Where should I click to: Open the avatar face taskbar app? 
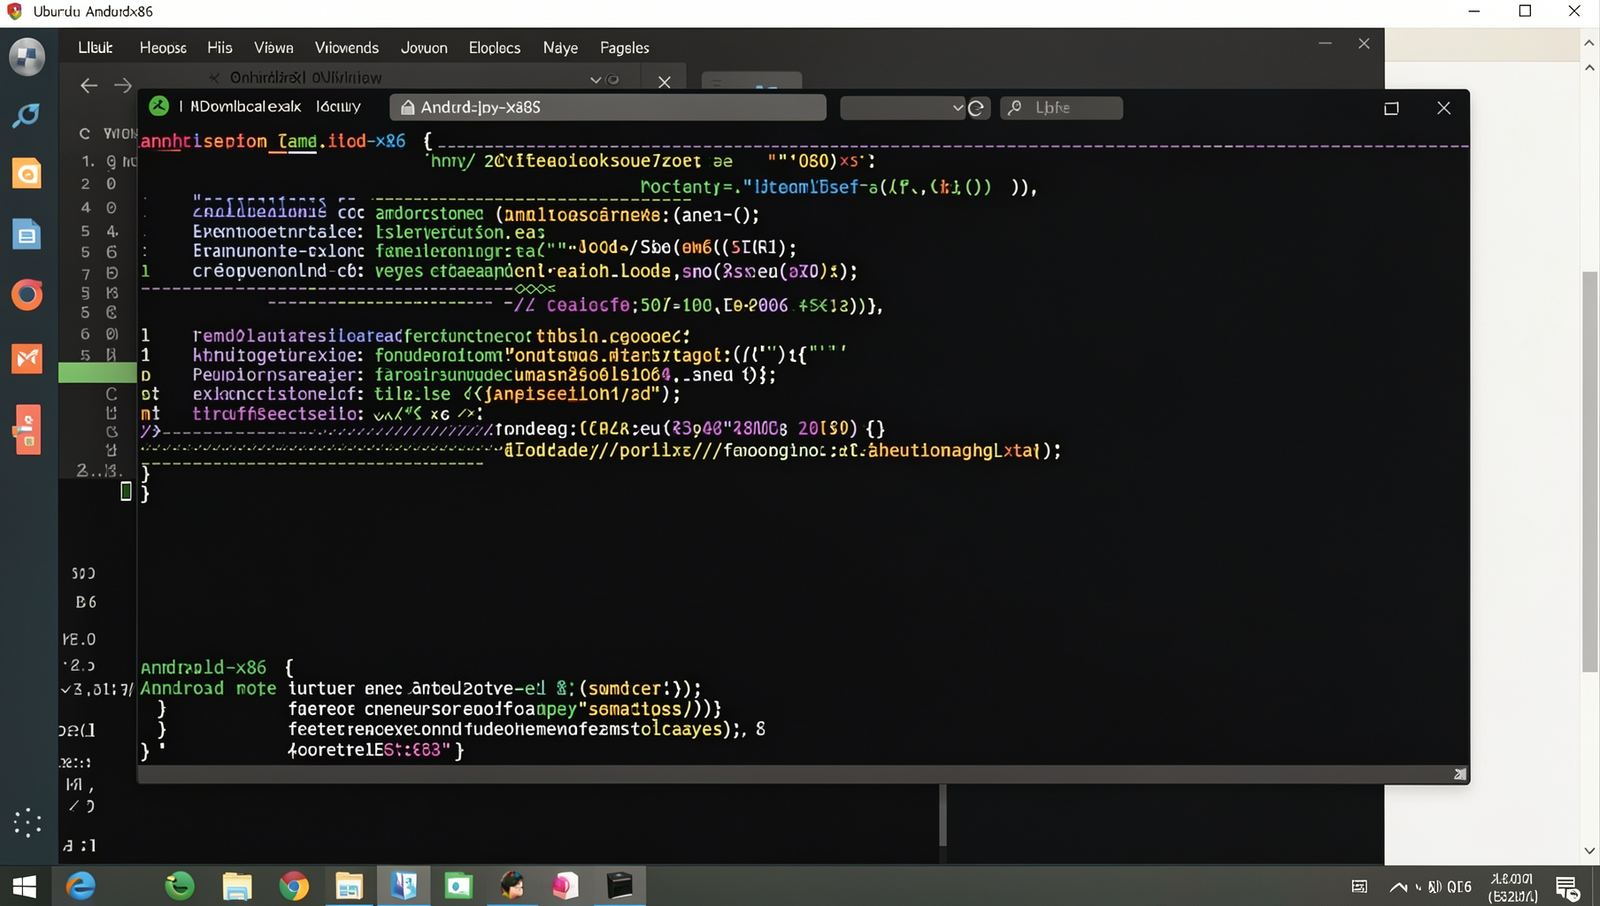point(513,886)
